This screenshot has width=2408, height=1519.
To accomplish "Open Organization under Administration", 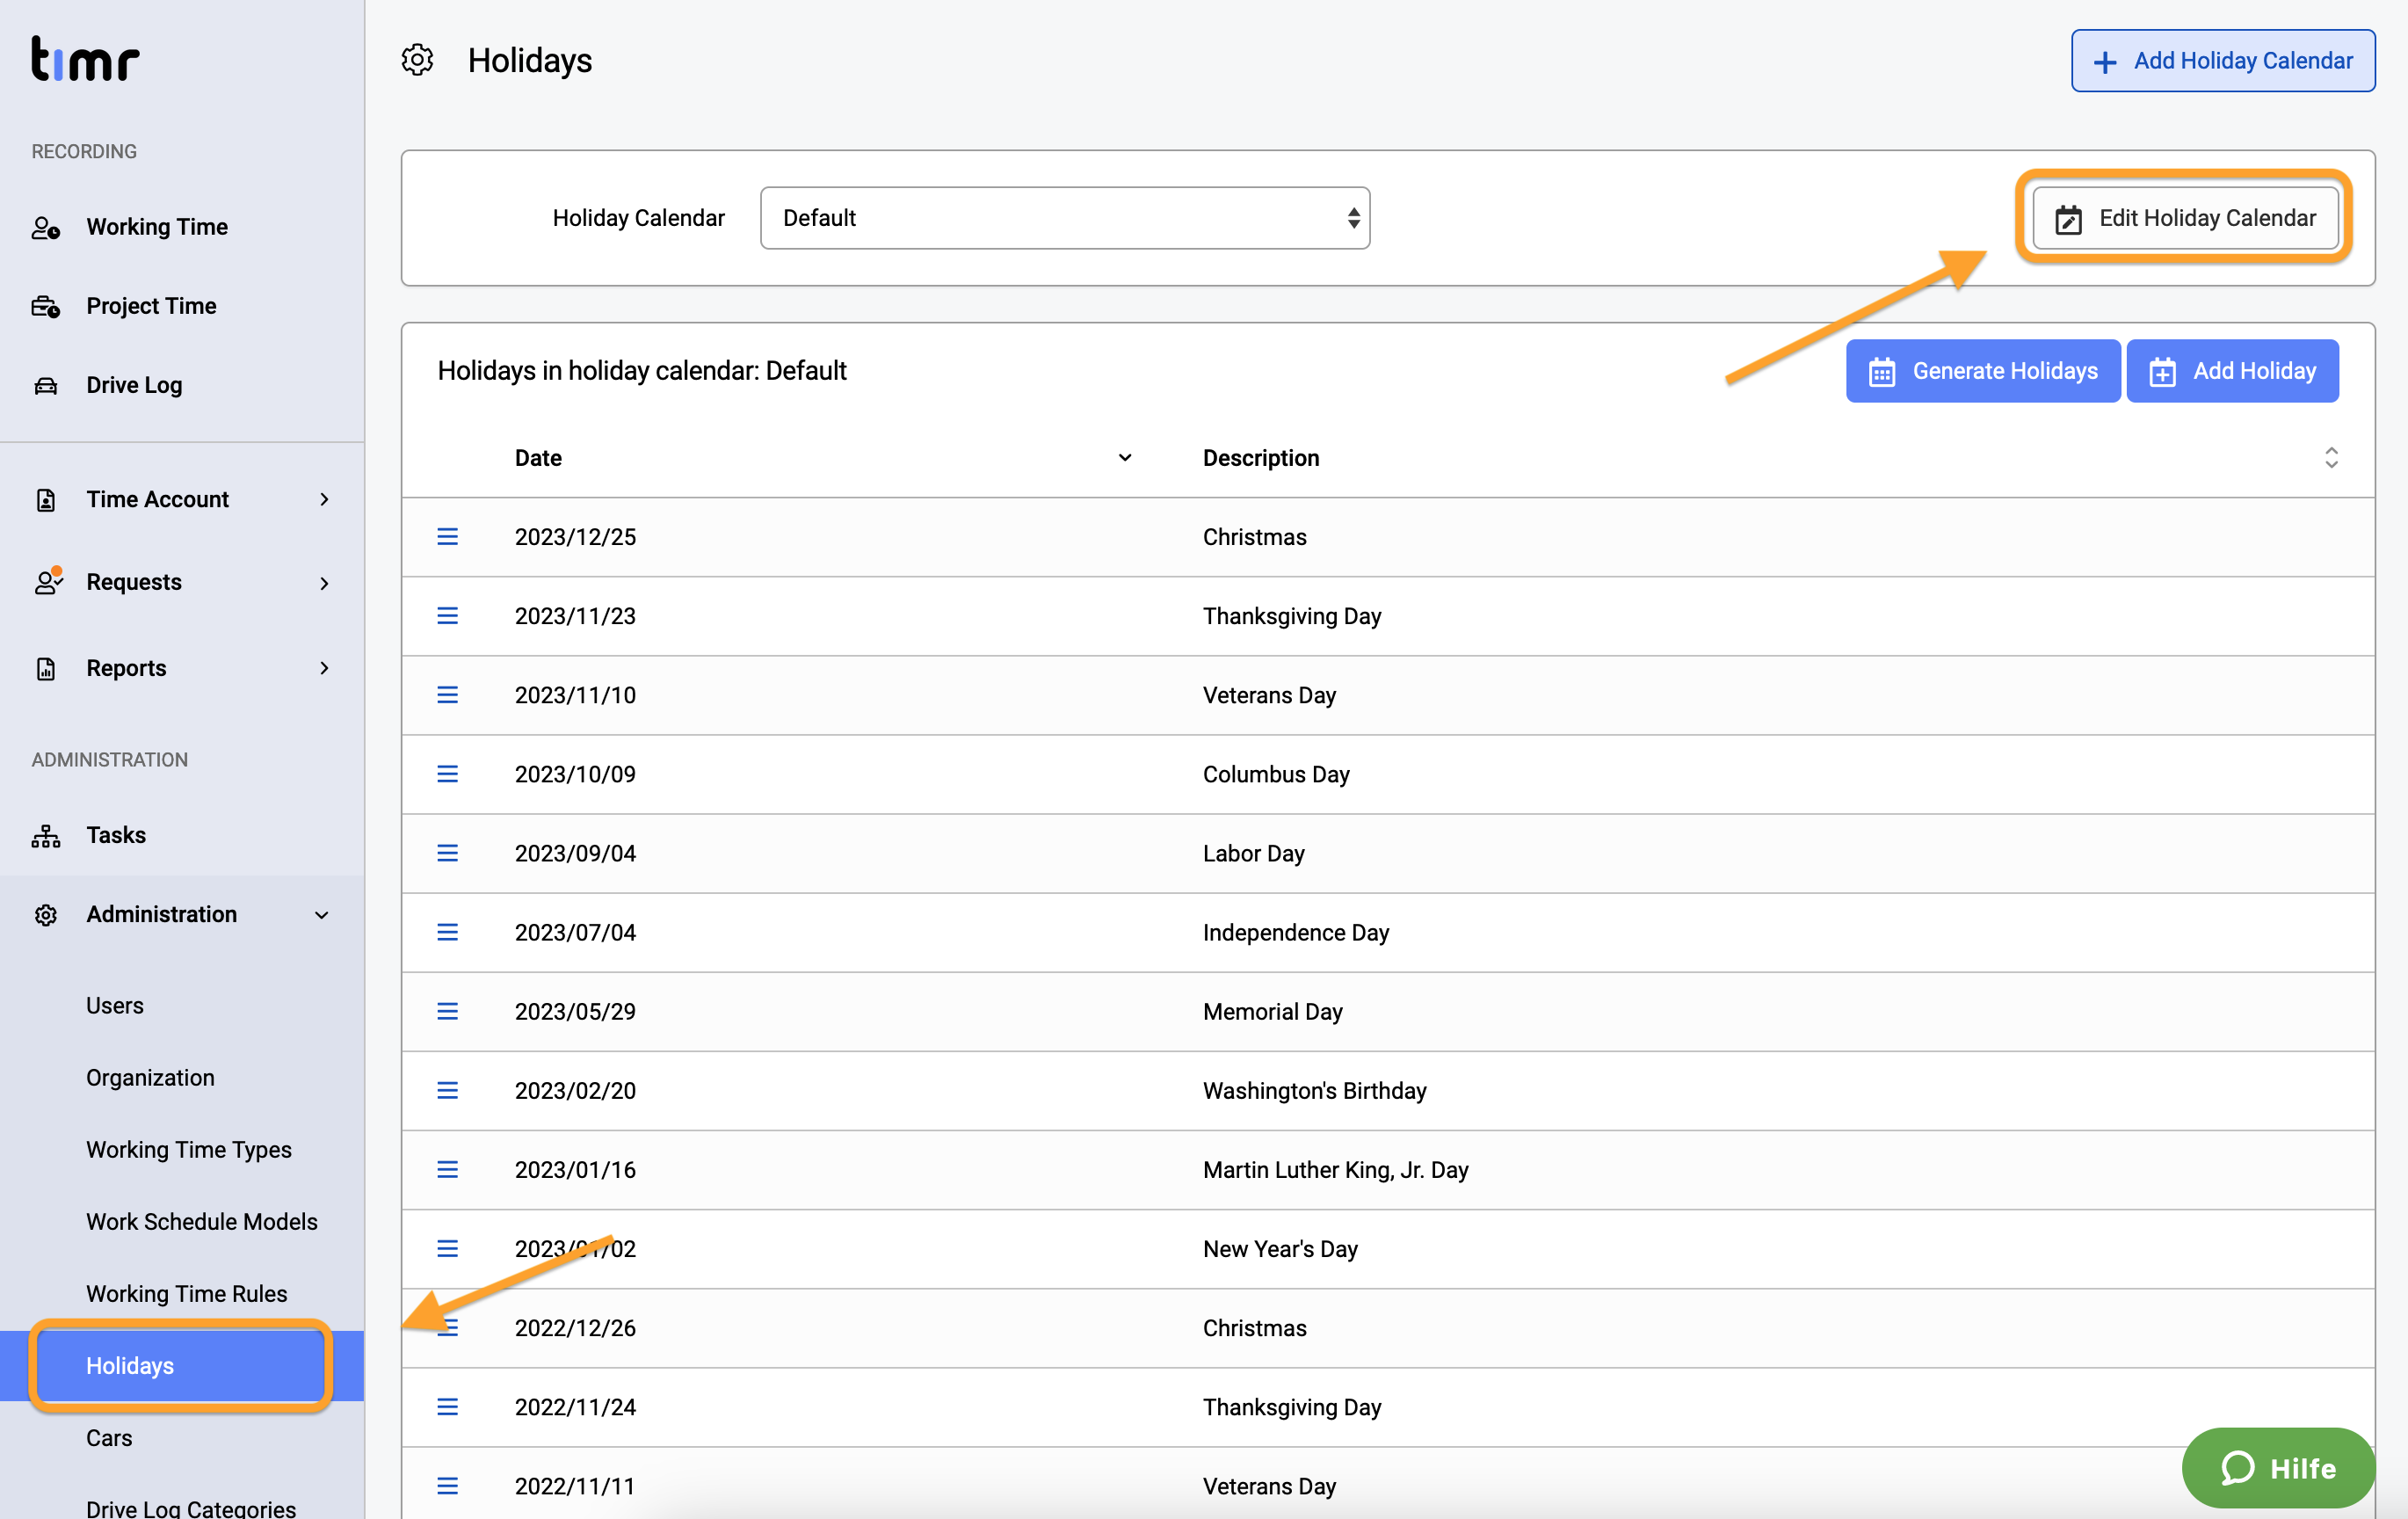I will [150, 1078].
